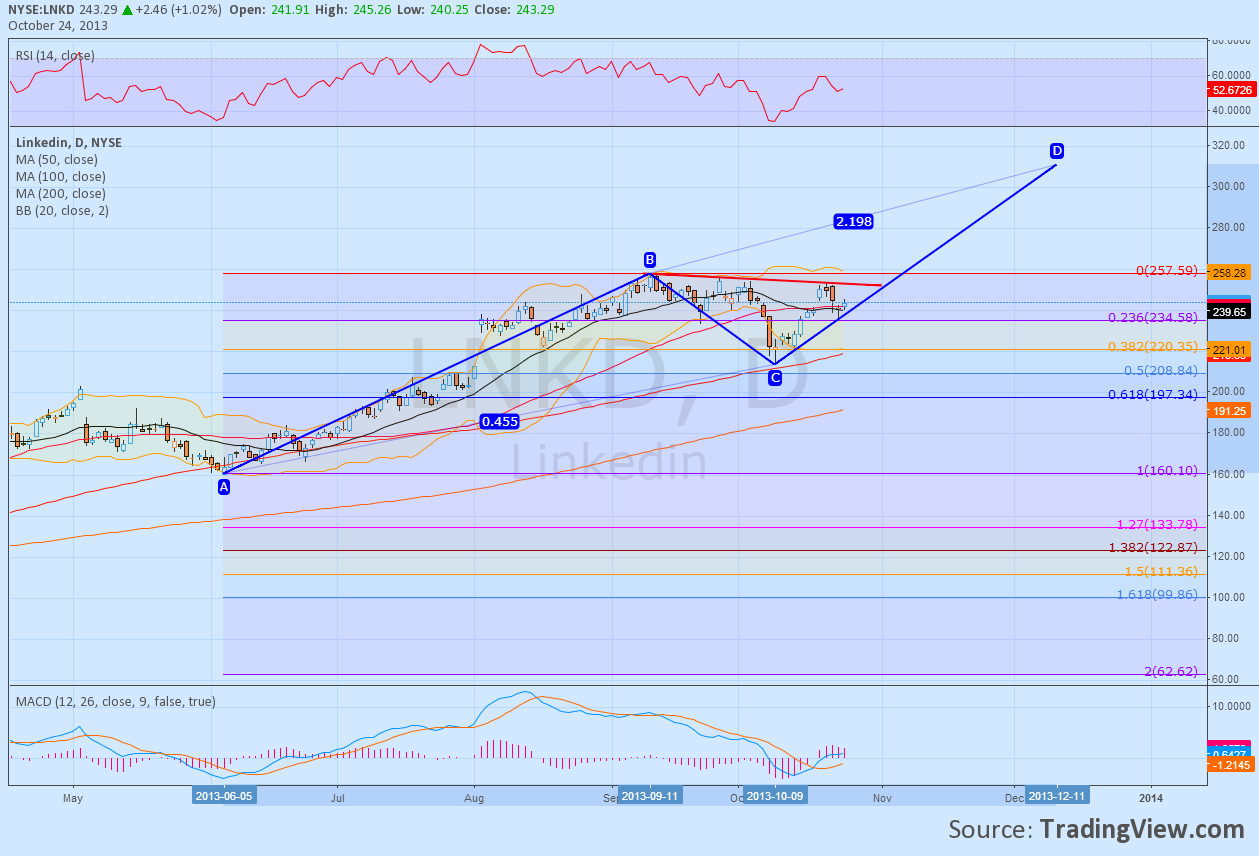
Task: Click the 300.00 price axis label
Action: [1227, 186]
